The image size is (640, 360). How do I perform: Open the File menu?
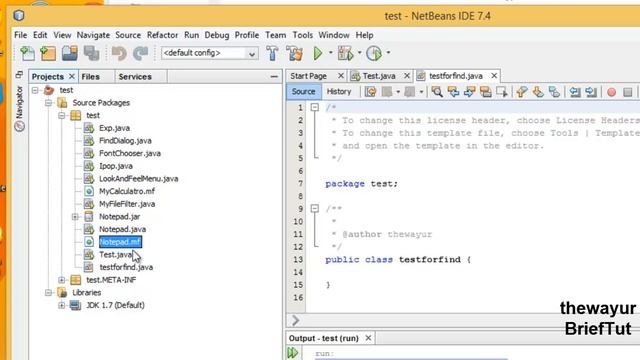point(20,35)
